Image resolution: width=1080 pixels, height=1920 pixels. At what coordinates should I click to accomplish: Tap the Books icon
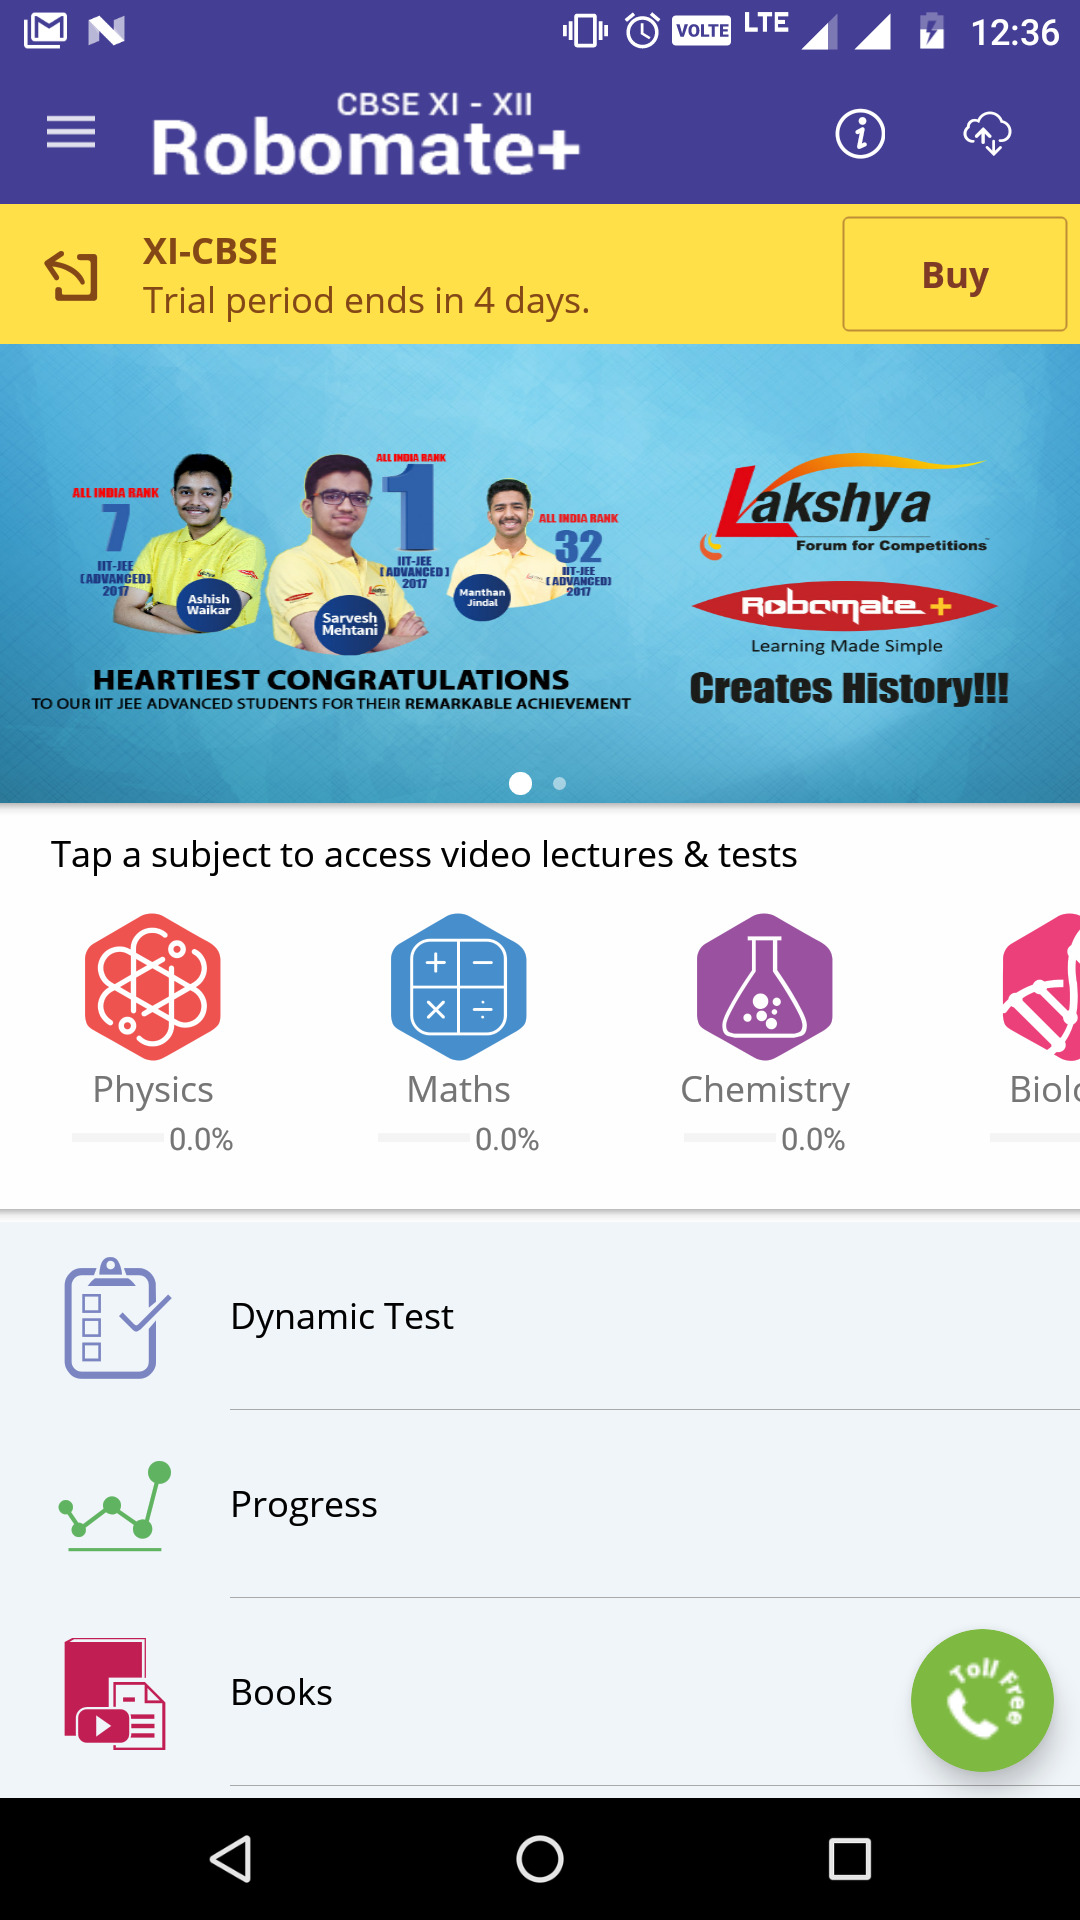point(115,1693)
